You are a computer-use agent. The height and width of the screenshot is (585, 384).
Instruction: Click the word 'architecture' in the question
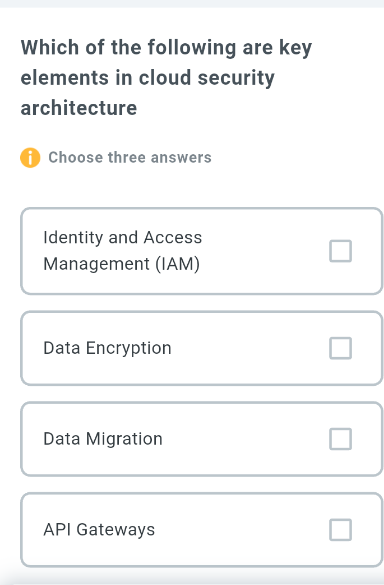79,108
